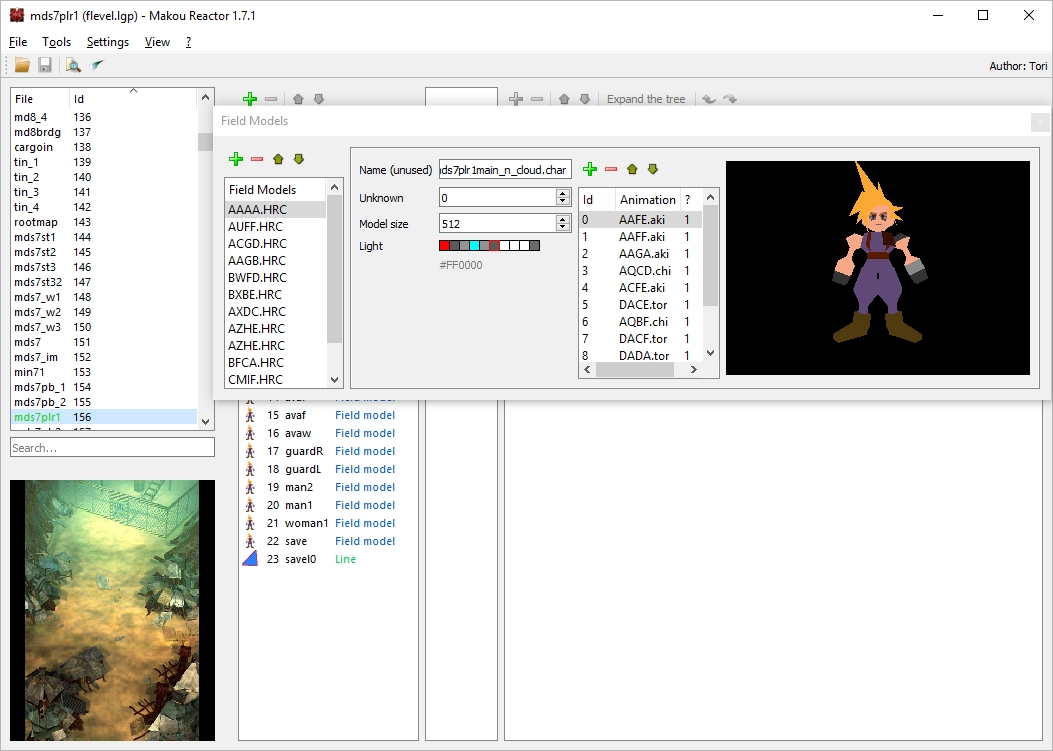The height and width of the screenshot is (751, 1053).
Task: Click Expand the tree button
Action: point(646,99)
